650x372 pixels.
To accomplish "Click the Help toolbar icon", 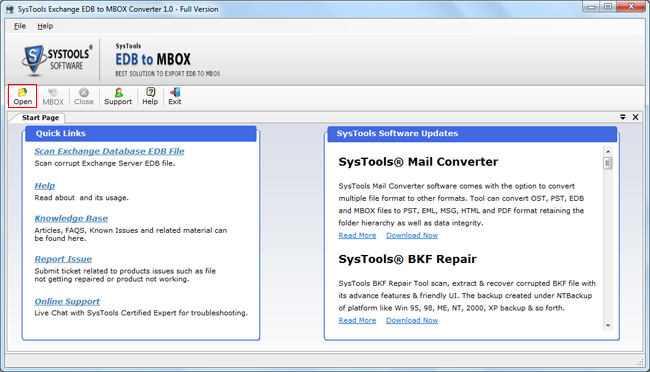I will [x=150, y=96].
